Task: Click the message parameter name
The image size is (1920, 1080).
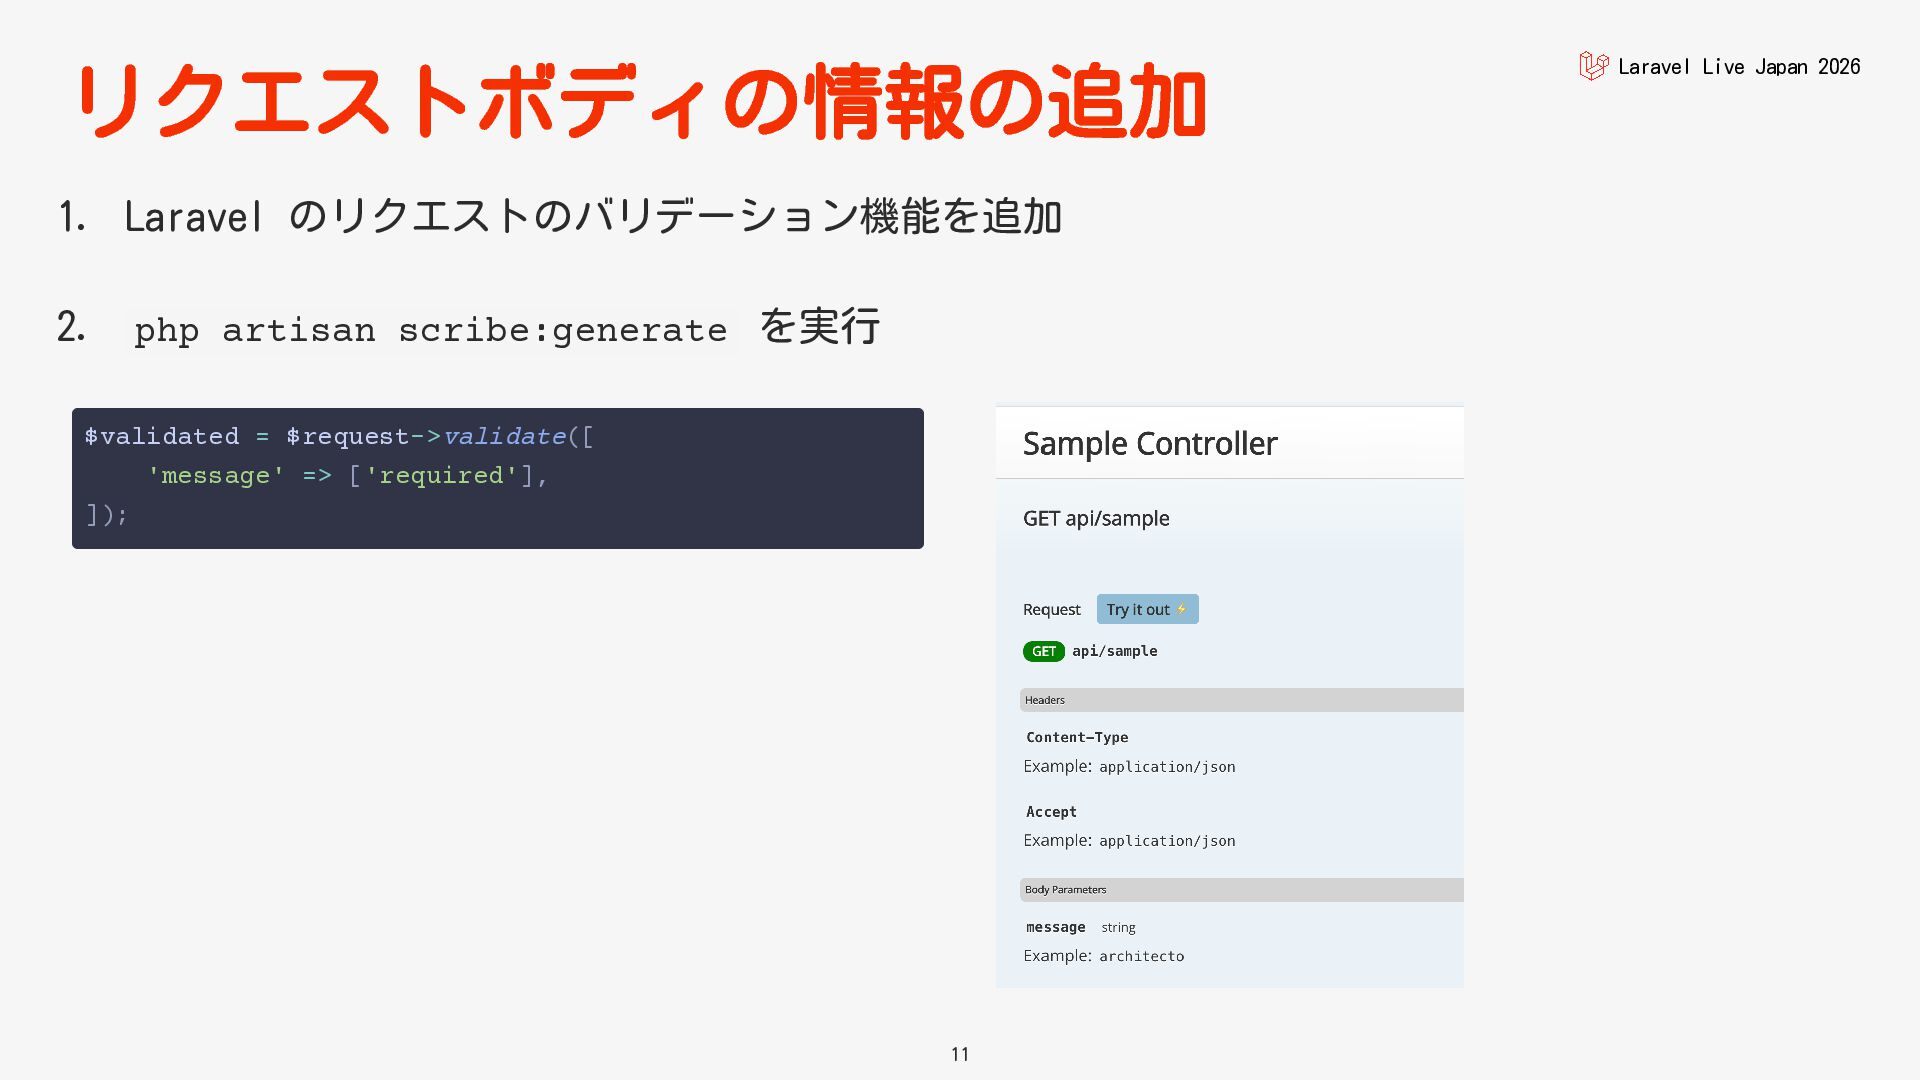Action: click(x=1055, y=927)
